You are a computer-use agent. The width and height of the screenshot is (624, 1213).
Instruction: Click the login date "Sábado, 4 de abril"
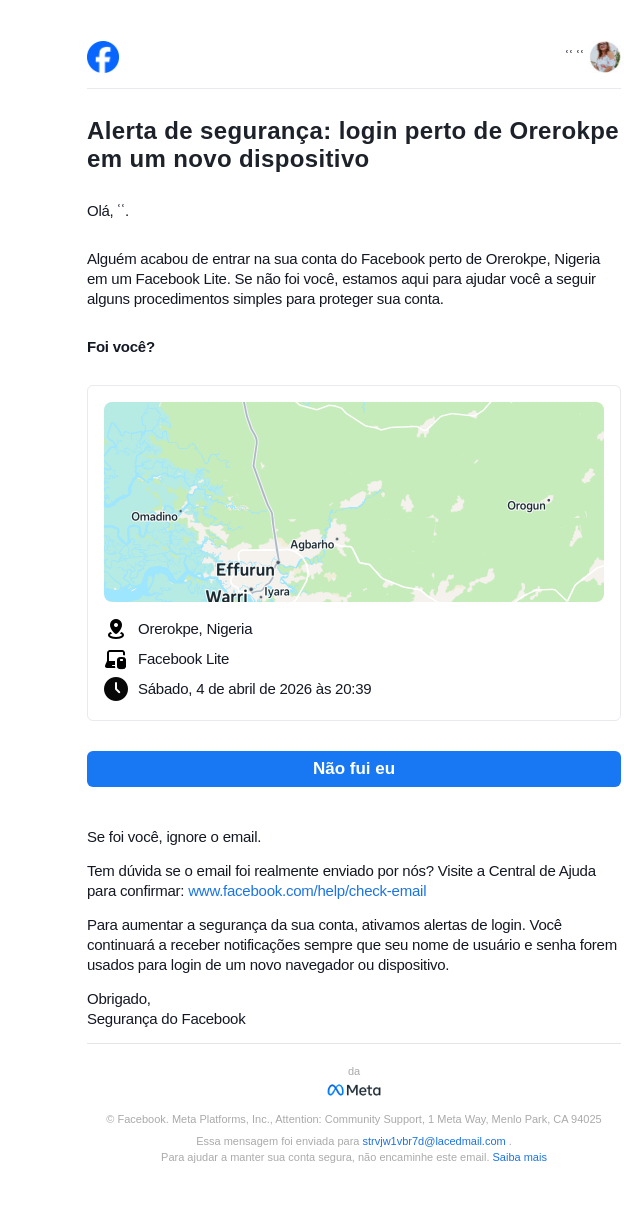point(254,689)
